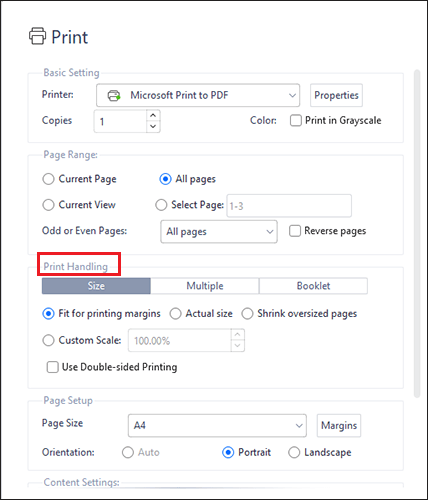The image size is (428, 500).
Task: Expand the Odd or Even Pages dropdown
Action: (219, 232)
